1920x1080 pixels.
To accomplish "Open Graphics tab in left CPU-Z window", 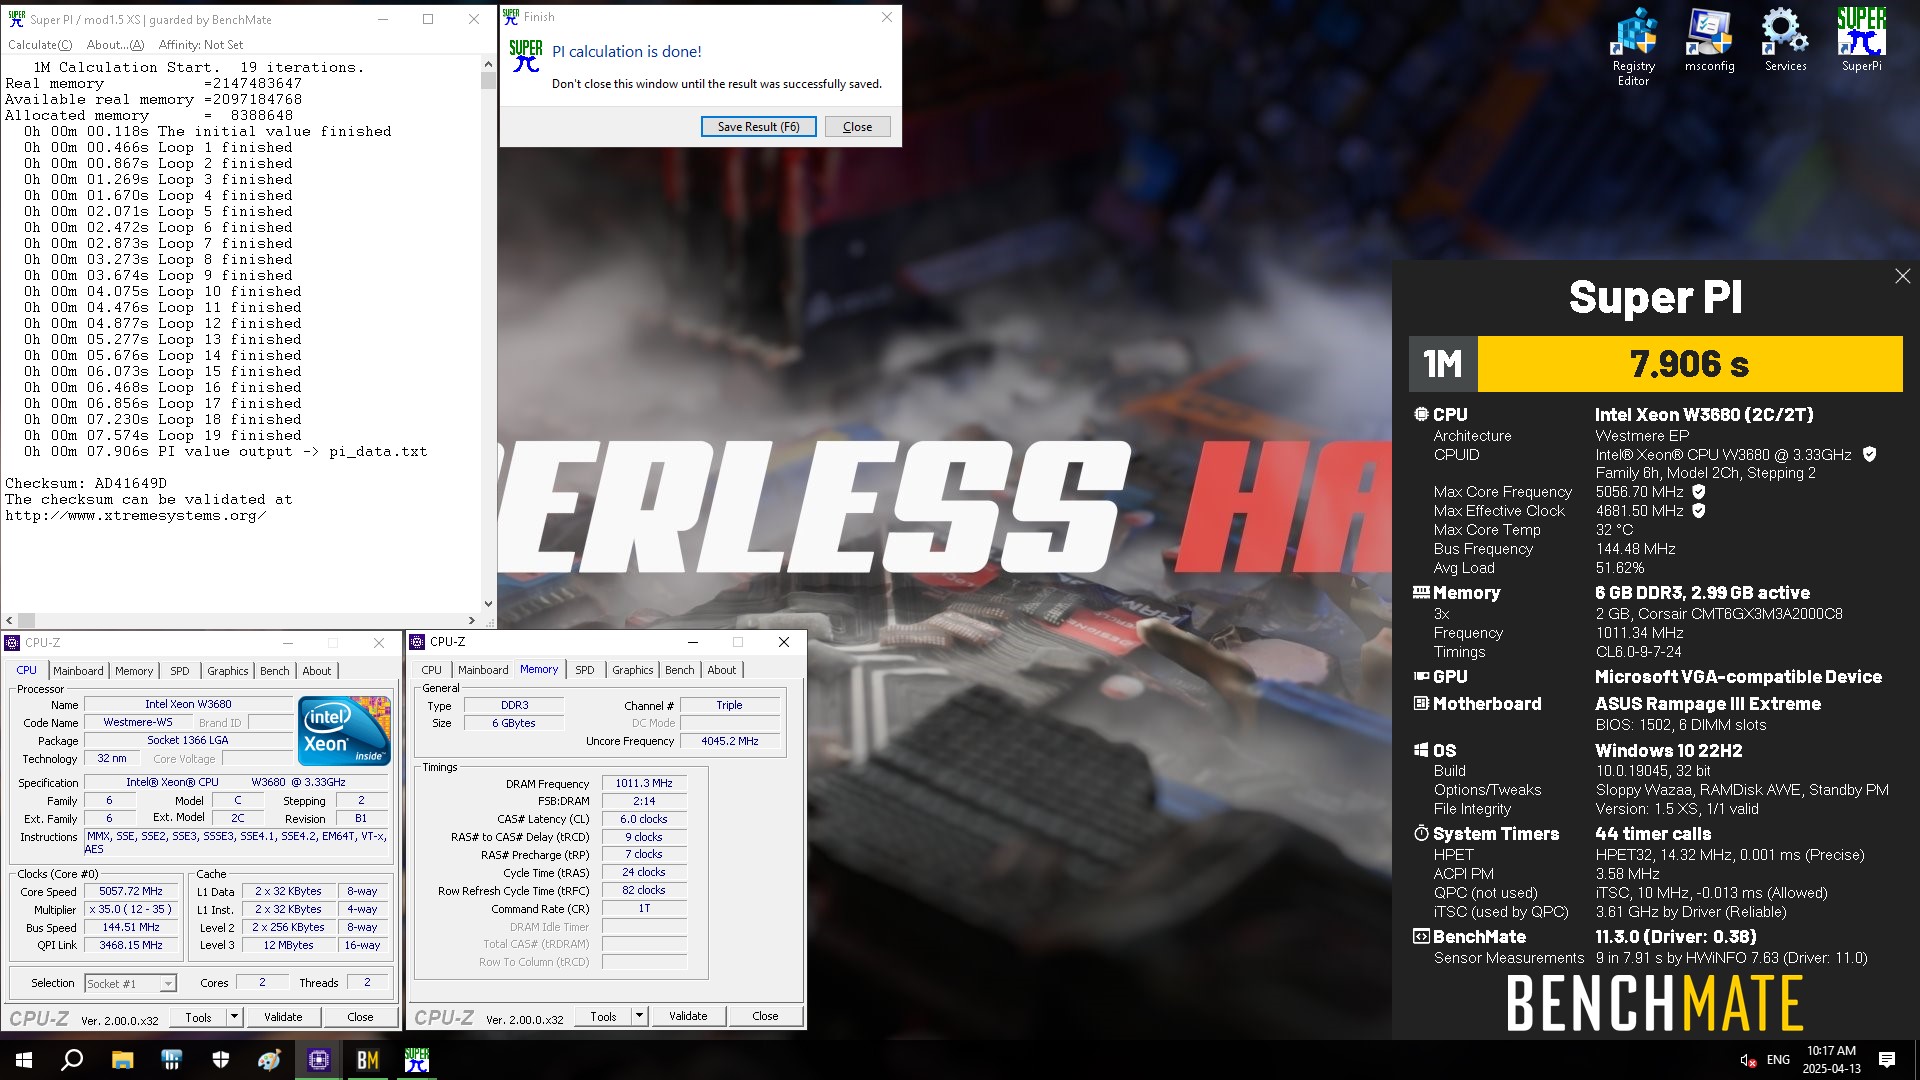I will [x=228, y=671].
